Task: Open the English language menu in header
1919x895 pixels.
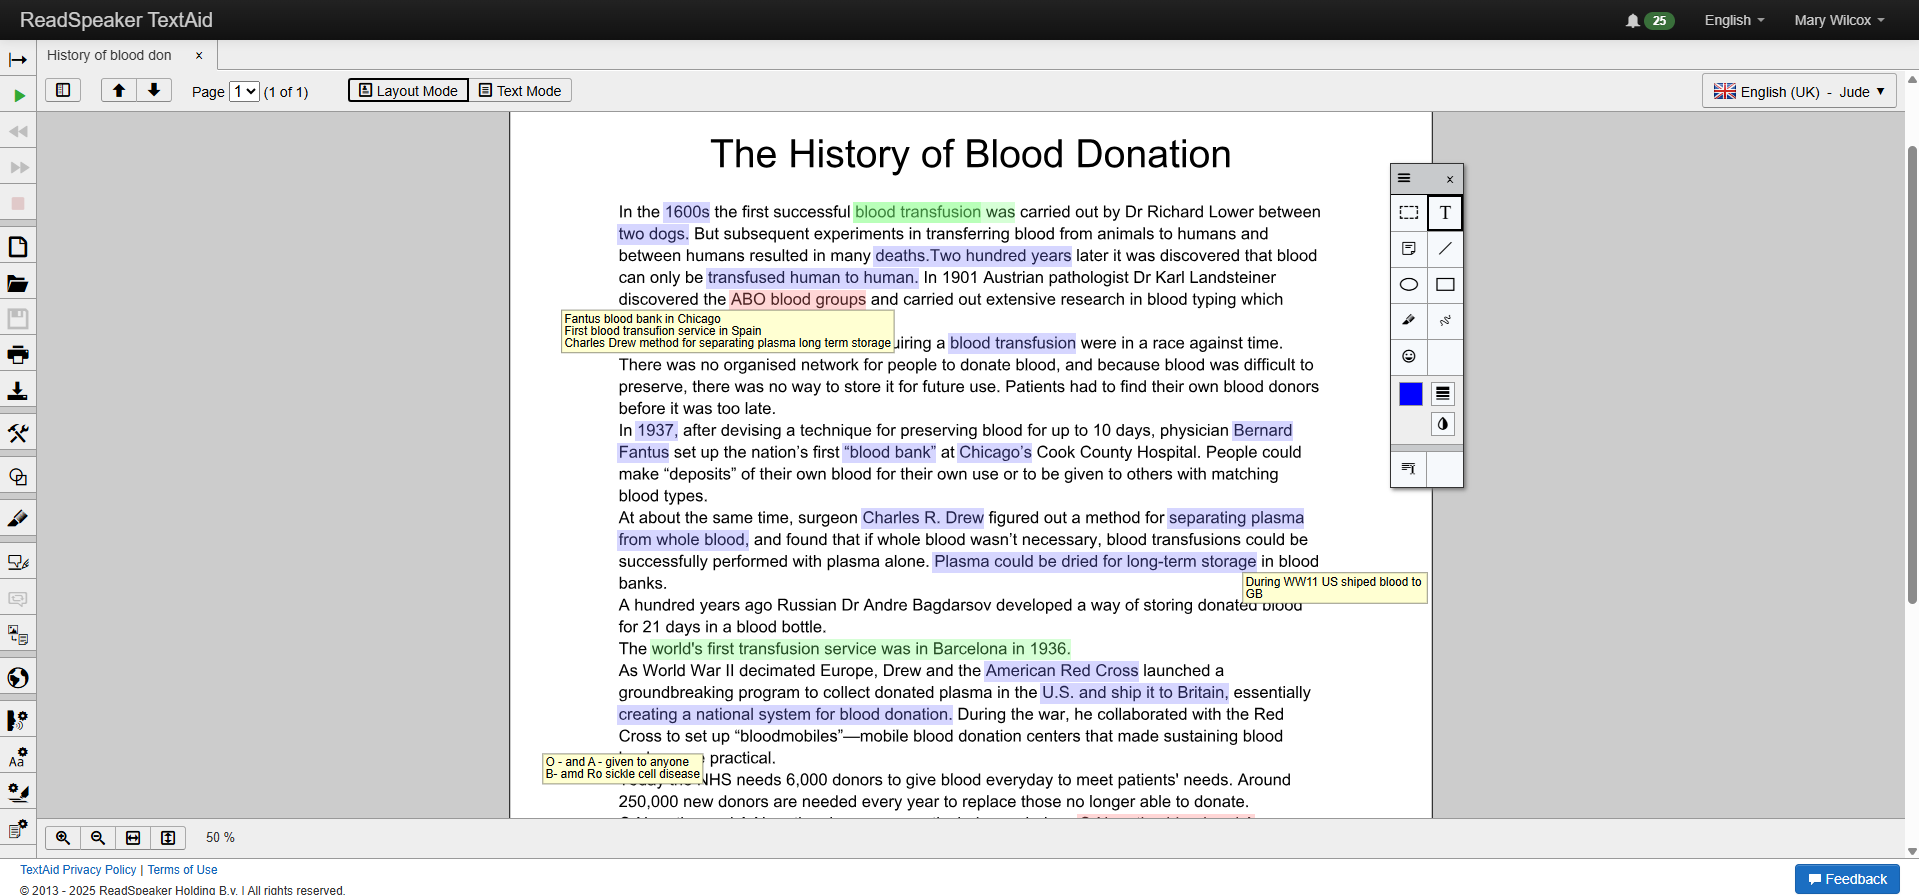Action: pos(1734,20)
